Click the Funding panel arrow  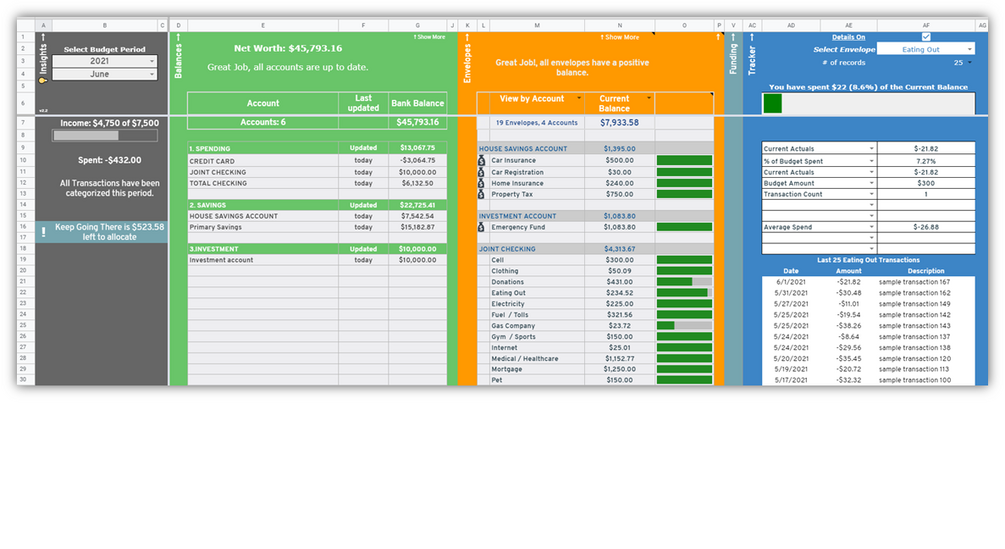pyautogui.click(x=733, y=37)
